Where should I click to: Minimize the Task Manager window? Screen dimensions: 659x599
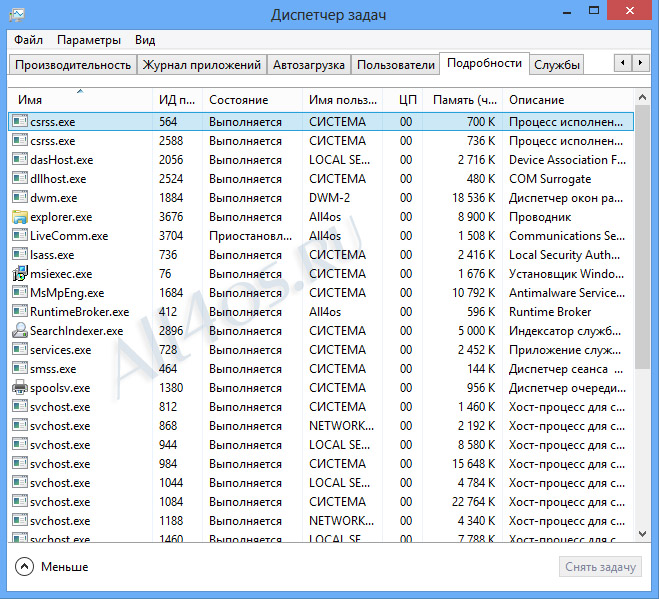(567, 12)
